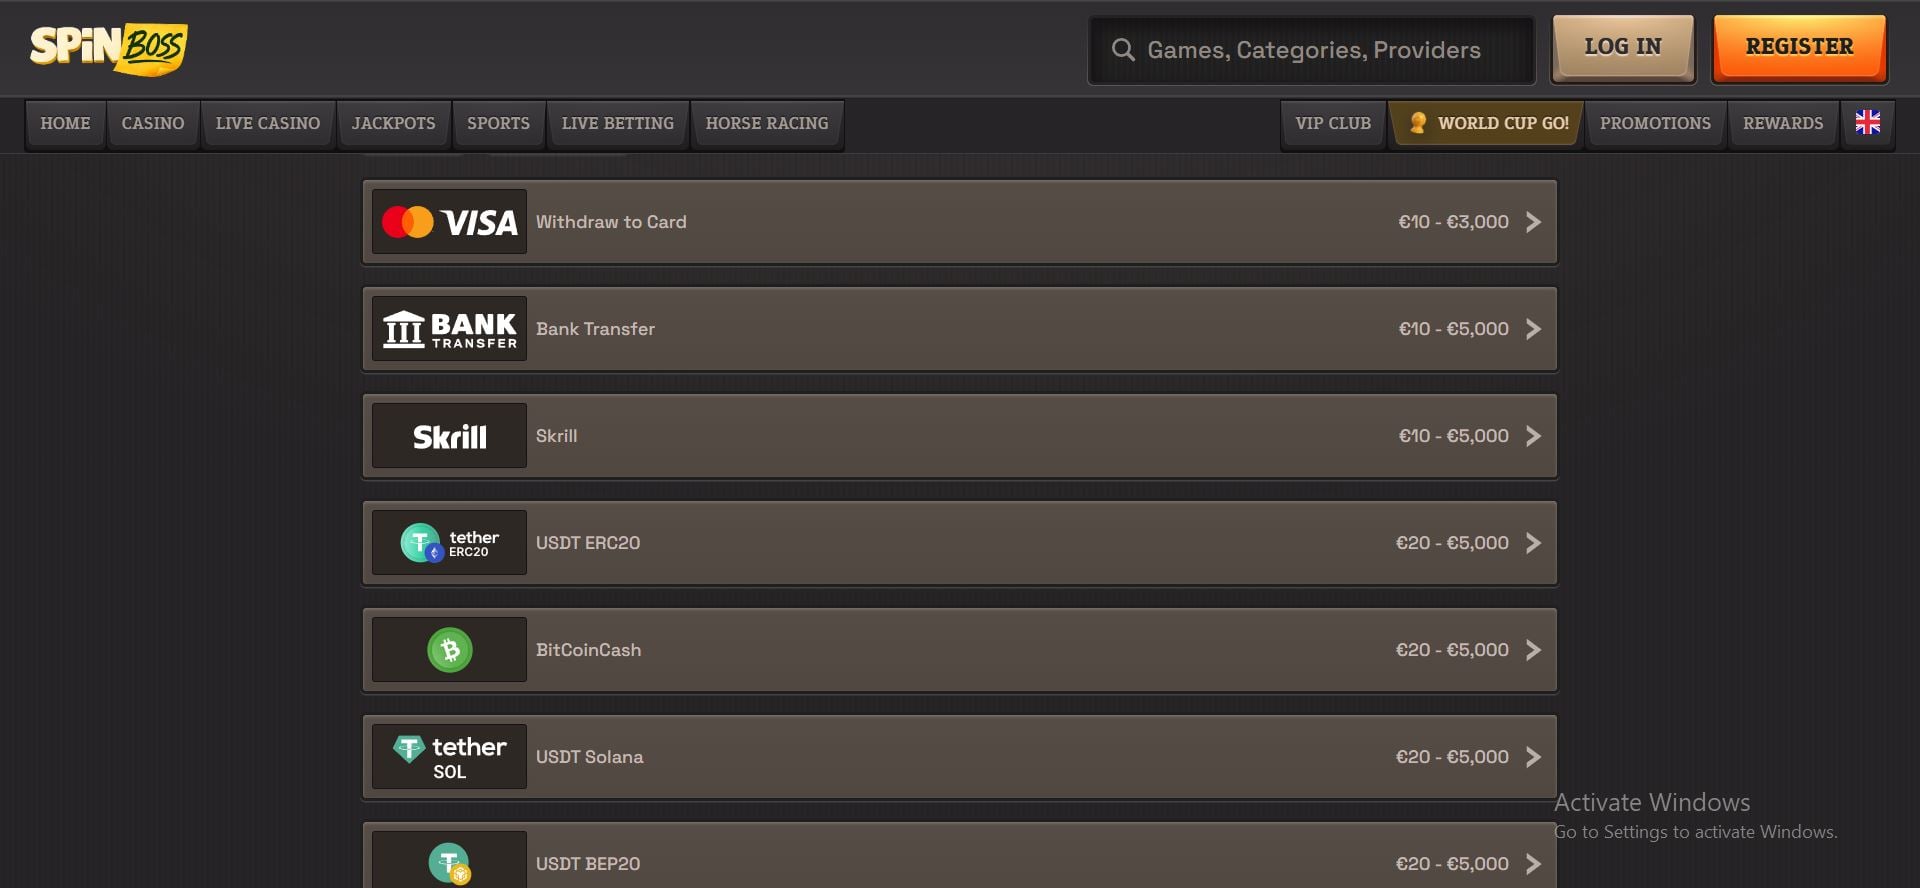1920x888 pixels.
Task: Go to the Home menu
Action: [x=65, y=124]
